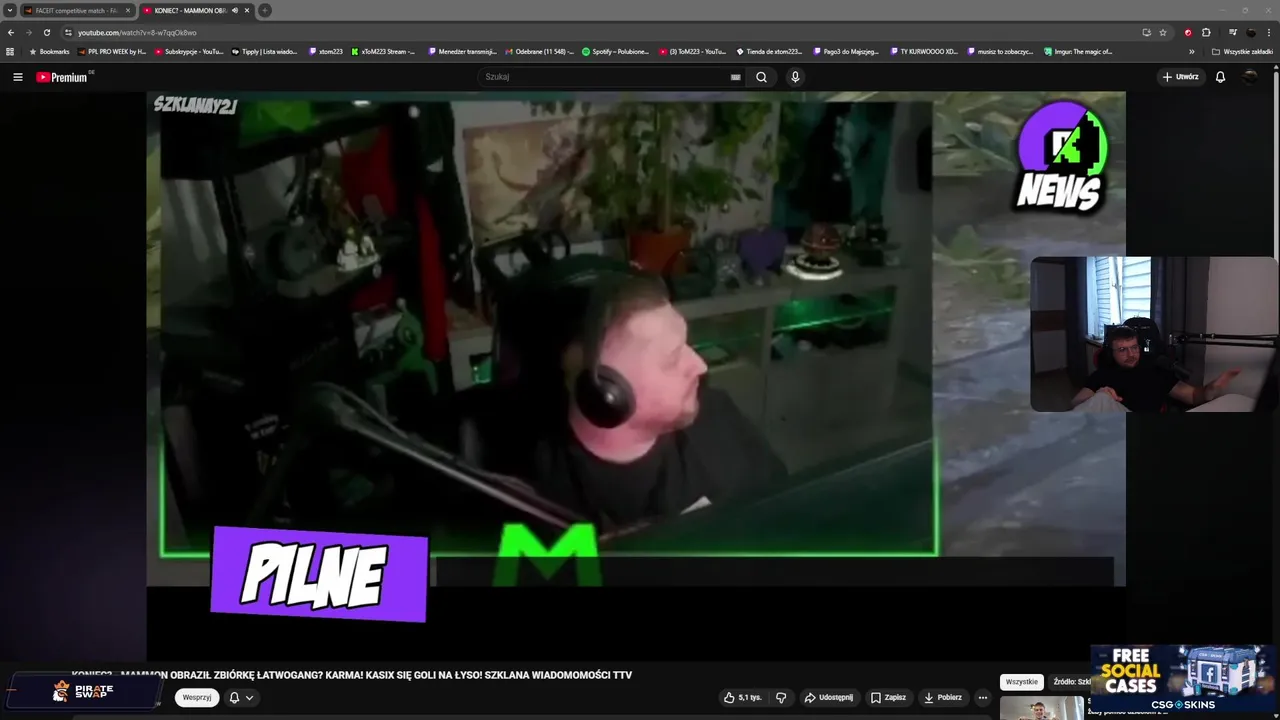Open Spotify - Polubione bookmark
The height and width of the screenshot is (720, 1280).
click(x=615, y=51)
